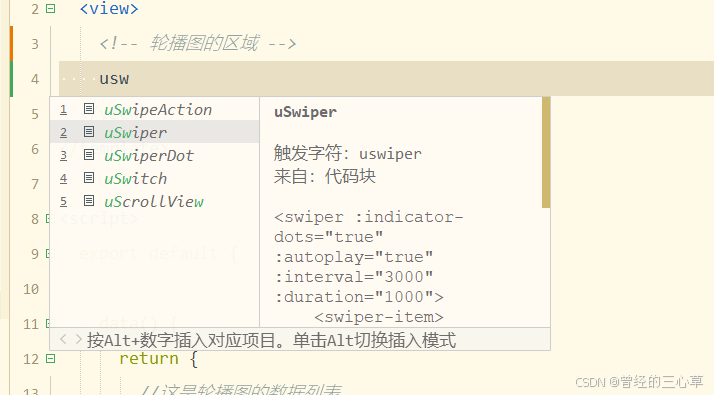Click the 触发字符: uswiper text
The height and width of the screenshot is (395, 714).
348,153
